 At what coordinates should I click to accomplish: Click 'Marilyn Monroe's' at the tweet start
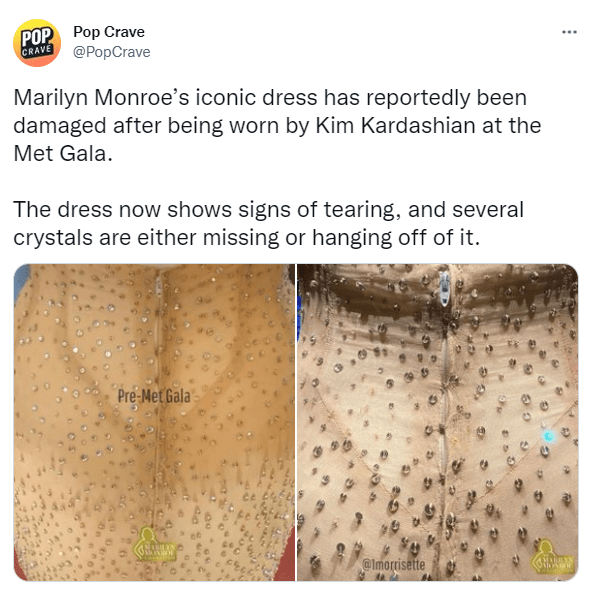pyautogui.click(x=101, y=98)
